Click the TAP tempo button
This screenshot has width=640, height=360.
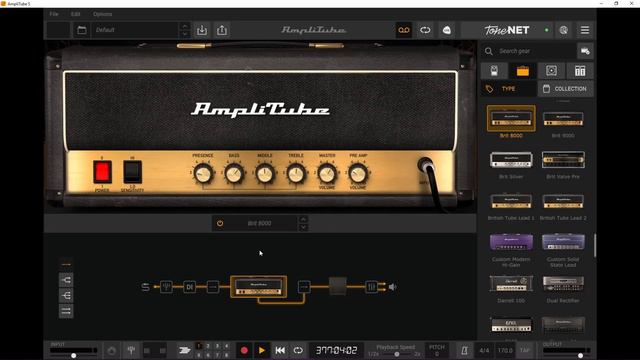pos(524,350)
